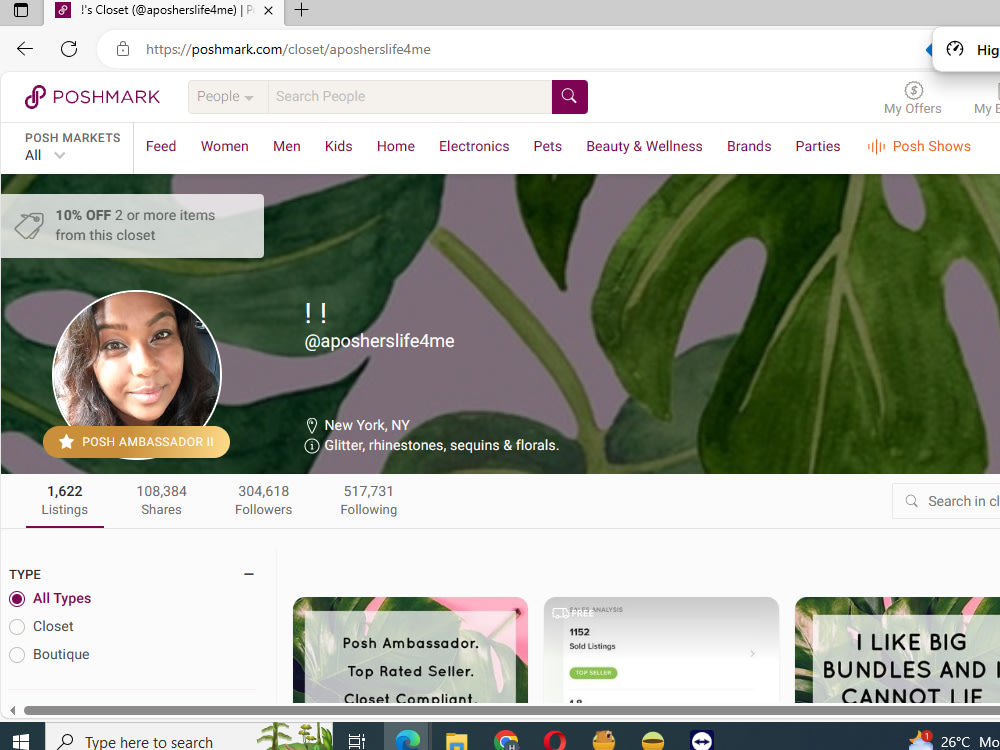Image resolution: width=1000 pixels, height=750 pixels.
Task: Open the Windows Start menu
Action: click(x=21, y=741)
